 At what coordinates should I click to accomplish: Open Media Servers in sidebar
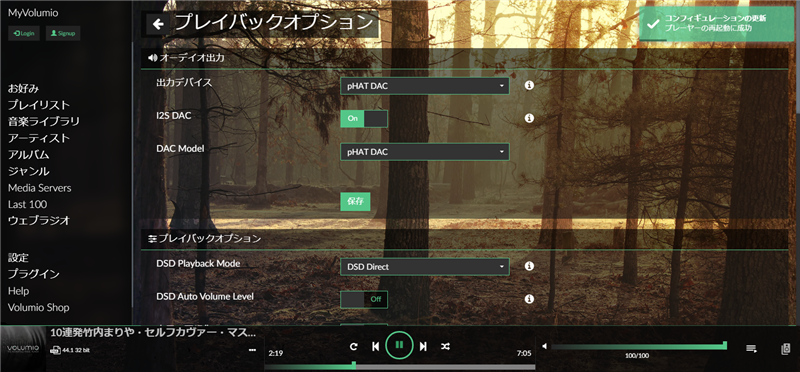click(39, 188)
